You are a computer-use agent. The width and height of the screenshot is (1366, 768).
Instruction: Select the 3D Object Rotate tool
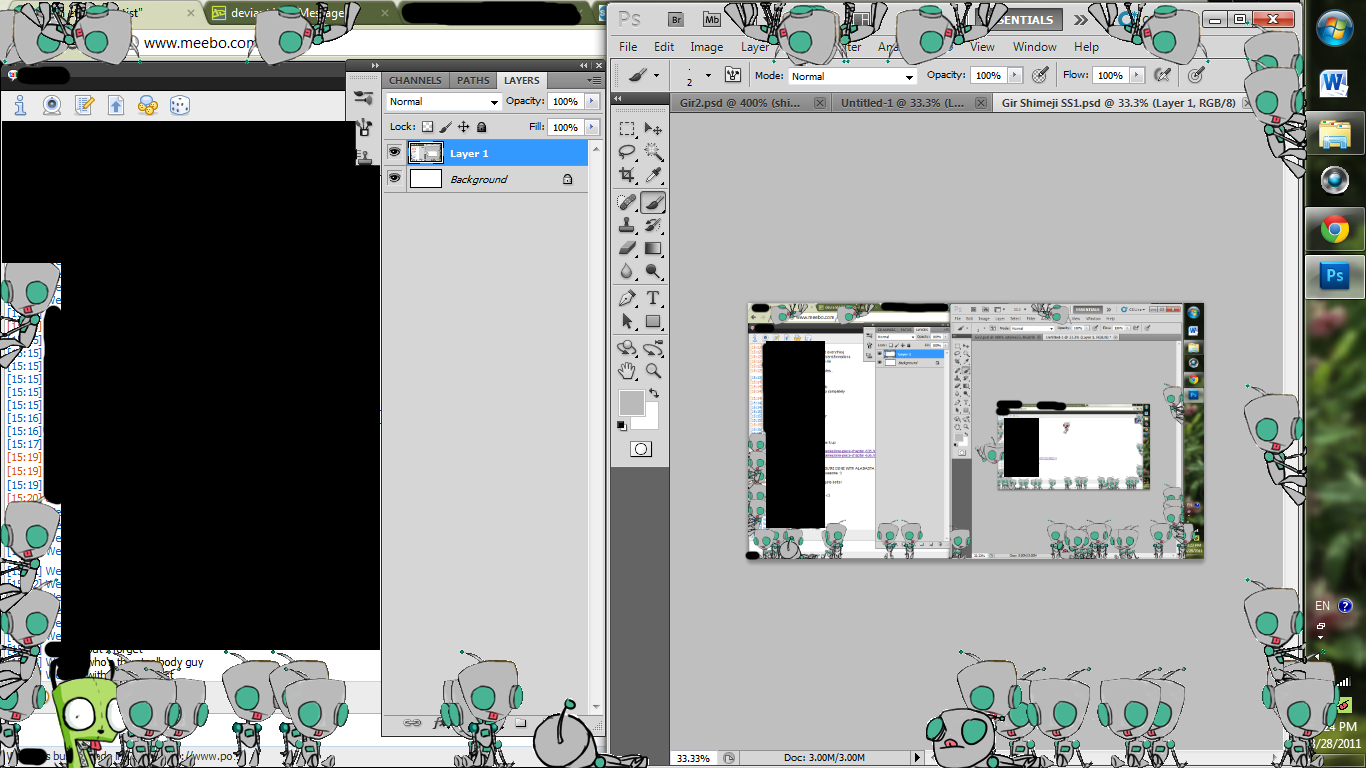pos(627,348)
